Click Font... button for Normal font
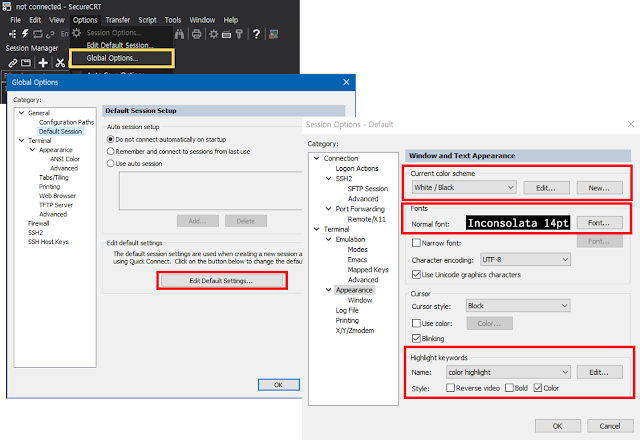Viewport: 640px width, 440px height. point(599,222)
